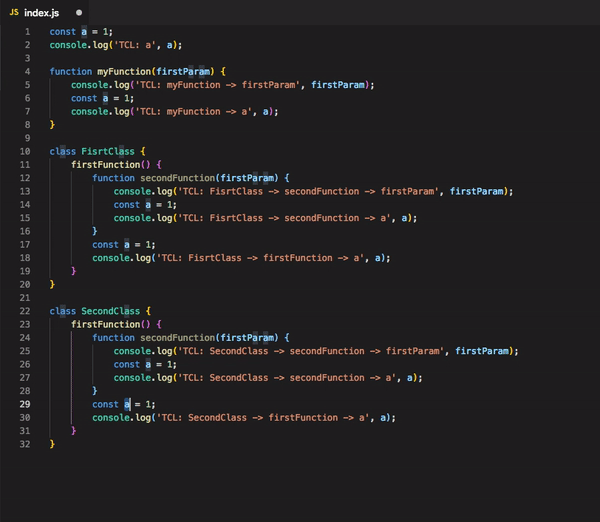This screenshot has width=600, height=522.
Task: Click 'secondFunction' declaration on line 24
Action: pos(178,338)
